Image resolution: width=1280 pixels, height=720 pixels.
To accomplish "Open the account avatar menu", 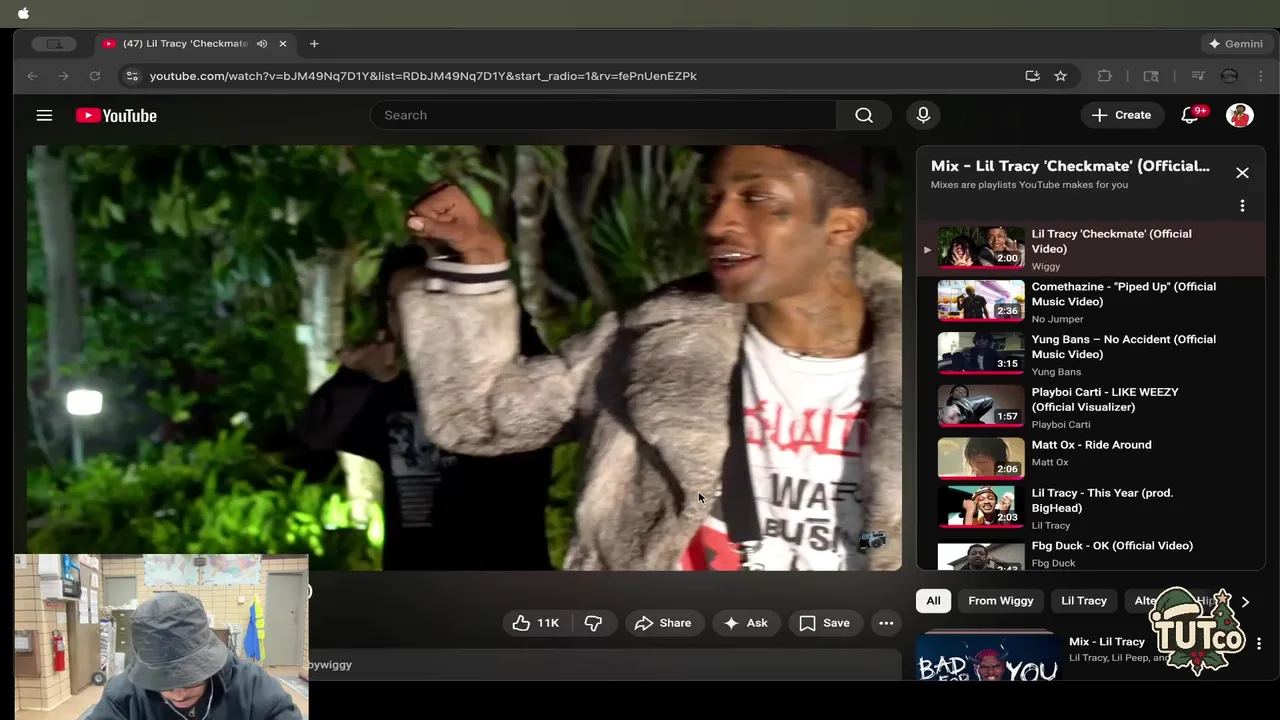I will (x=1240, y=115).
